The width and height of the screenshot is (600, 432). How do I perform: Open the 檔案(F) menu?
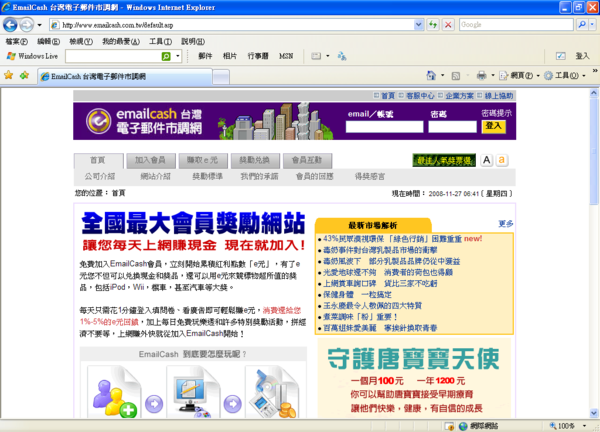click(x=16, y=41)
